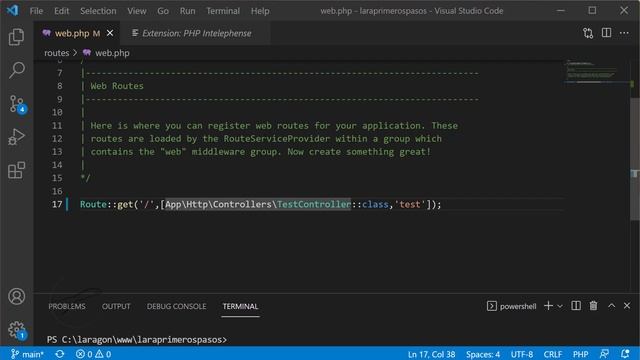Change file encoding UTF-8
The image size is (640, 360).
tap(522, 354)
